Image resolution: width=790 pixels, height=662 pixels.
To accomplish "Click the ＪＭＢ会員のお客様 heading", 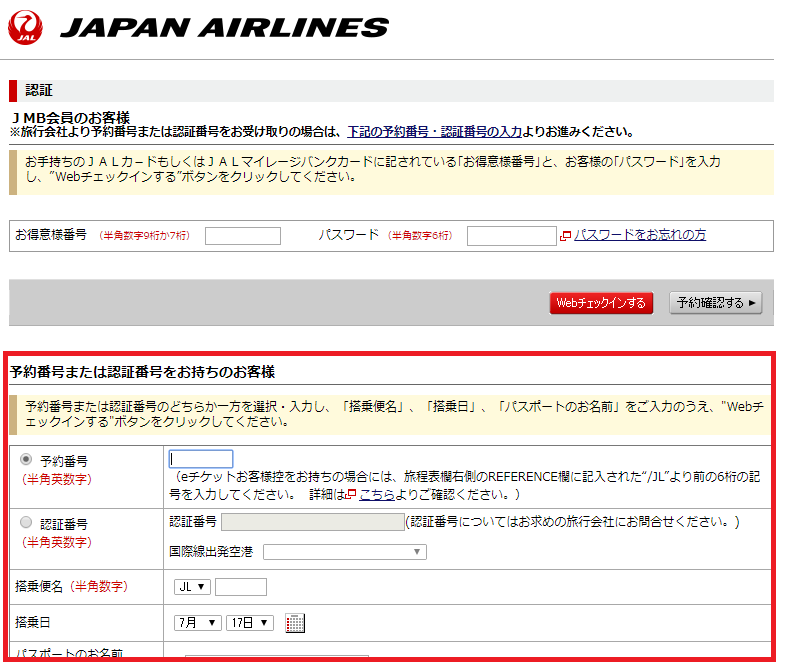I will (71, 118).
